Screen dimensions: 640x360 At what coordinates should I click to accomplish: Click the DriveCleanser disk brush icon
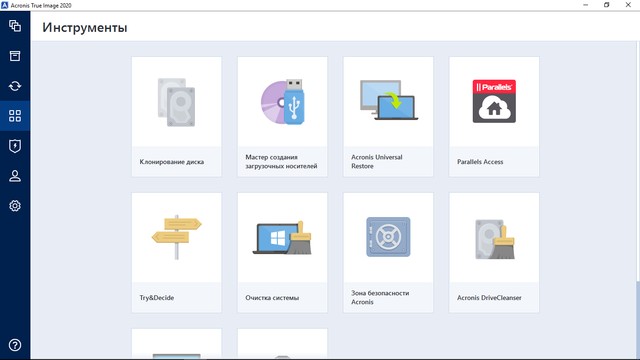coord(495,239)
